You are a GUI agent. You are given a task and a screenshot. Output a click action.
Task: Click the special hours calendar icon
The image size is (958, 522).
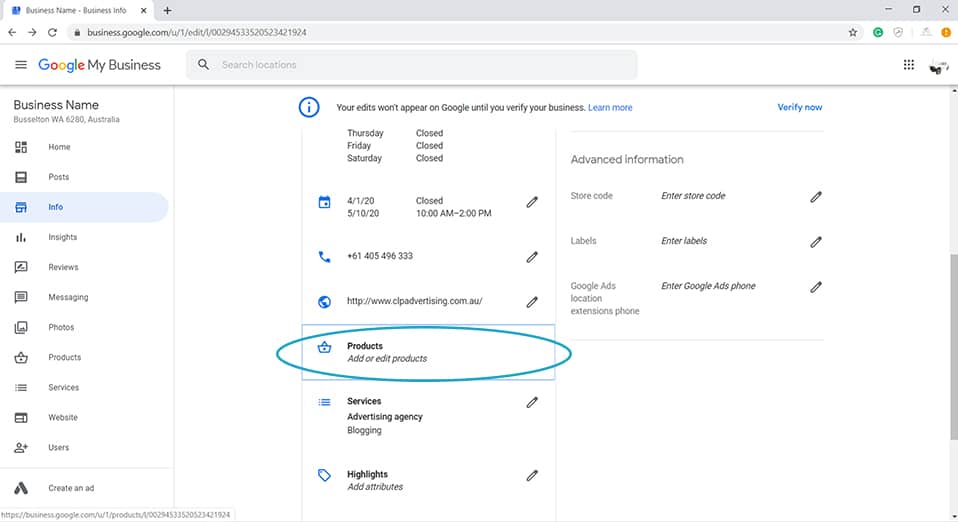[324, 202]
